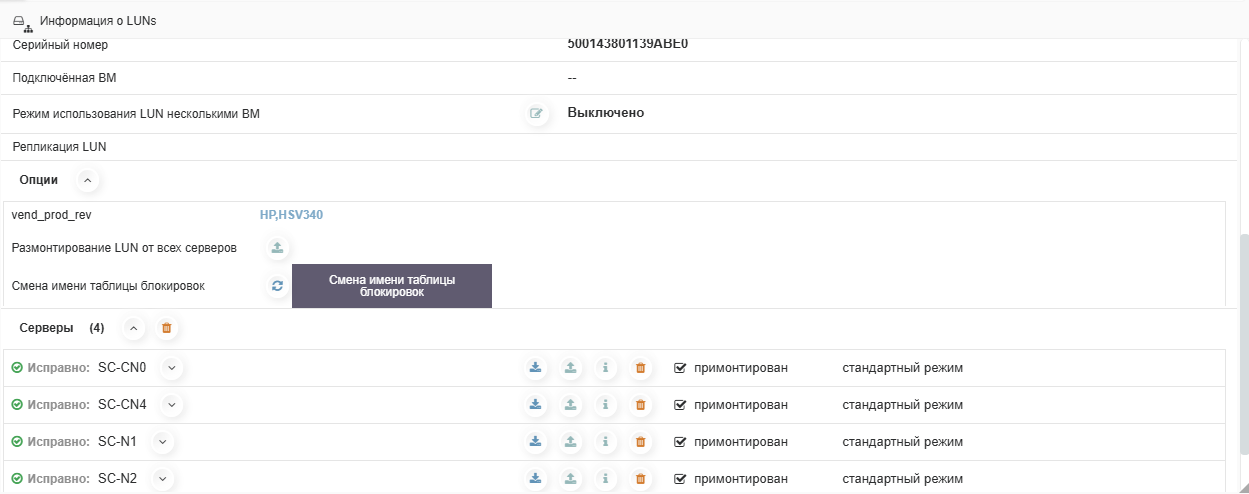This screenshot has height=494, width=1249.
Task: Click the Информация о LUNs title
Action: click(x=98, y=20)
